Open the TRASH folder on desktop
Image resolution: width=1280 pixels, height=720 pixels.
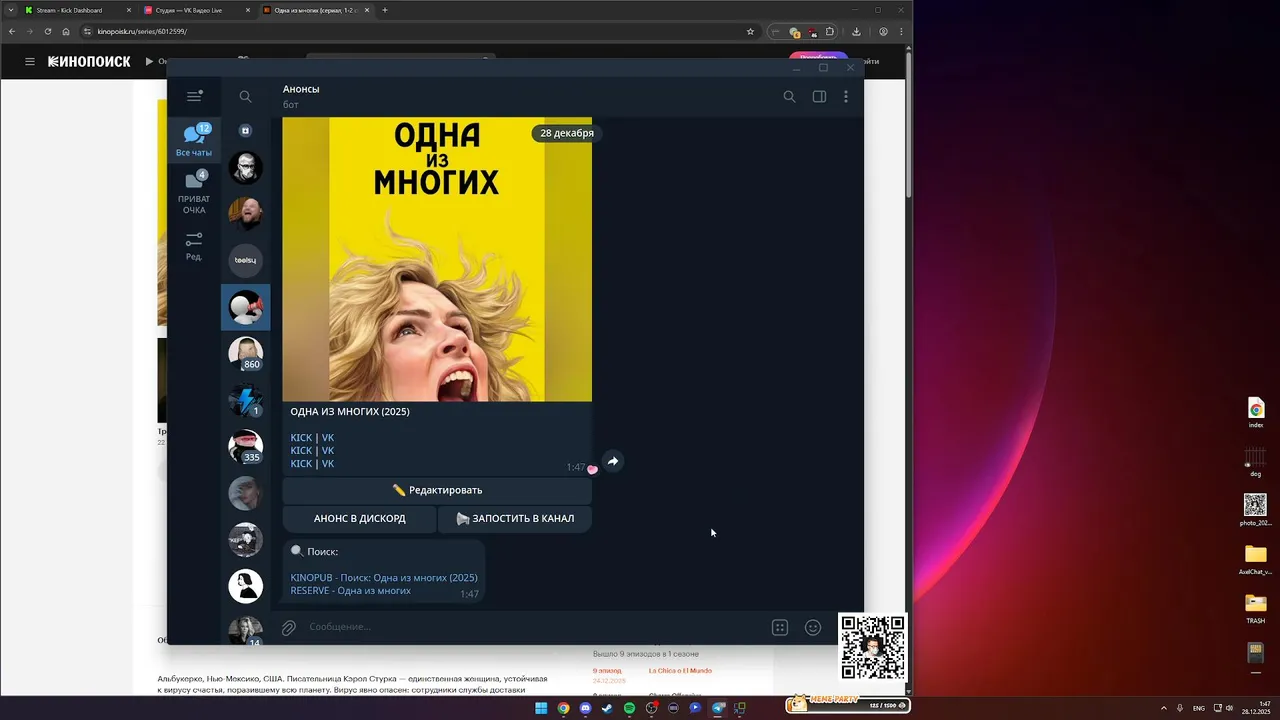tap(1256, 608)
